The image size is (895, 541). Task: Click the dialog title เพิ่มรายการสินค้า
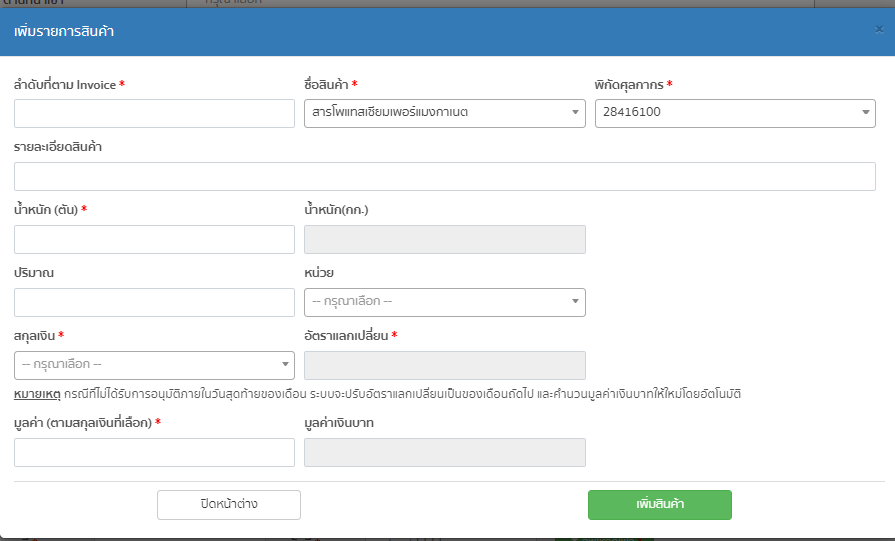[x=64, y=31]
